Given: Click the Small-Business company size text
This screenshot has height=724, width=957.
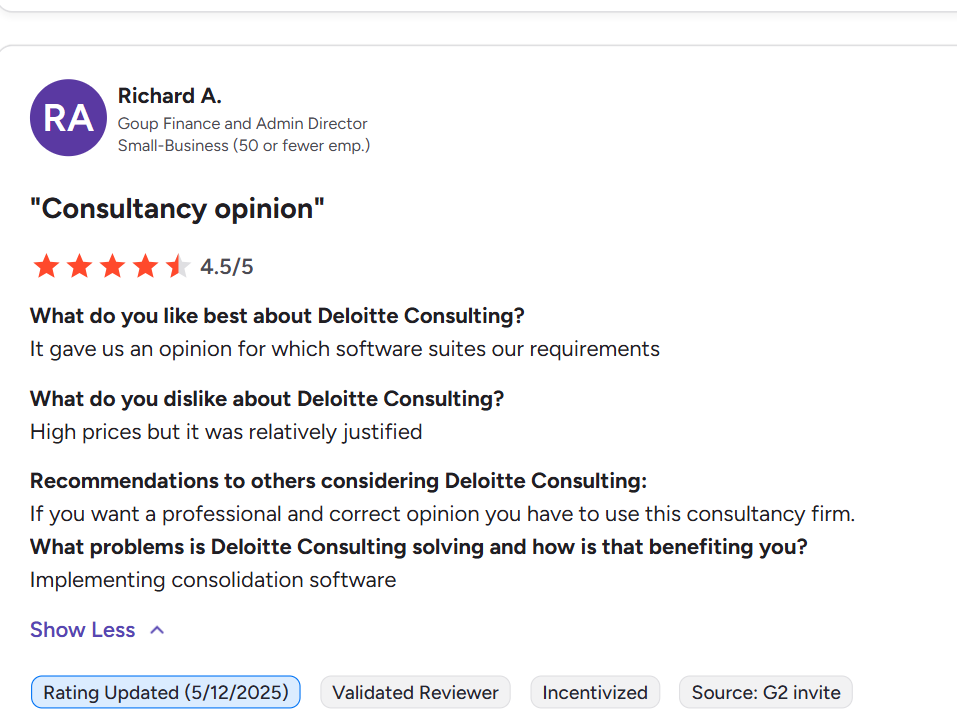Looking at the screenshot, I should (243, 146).
